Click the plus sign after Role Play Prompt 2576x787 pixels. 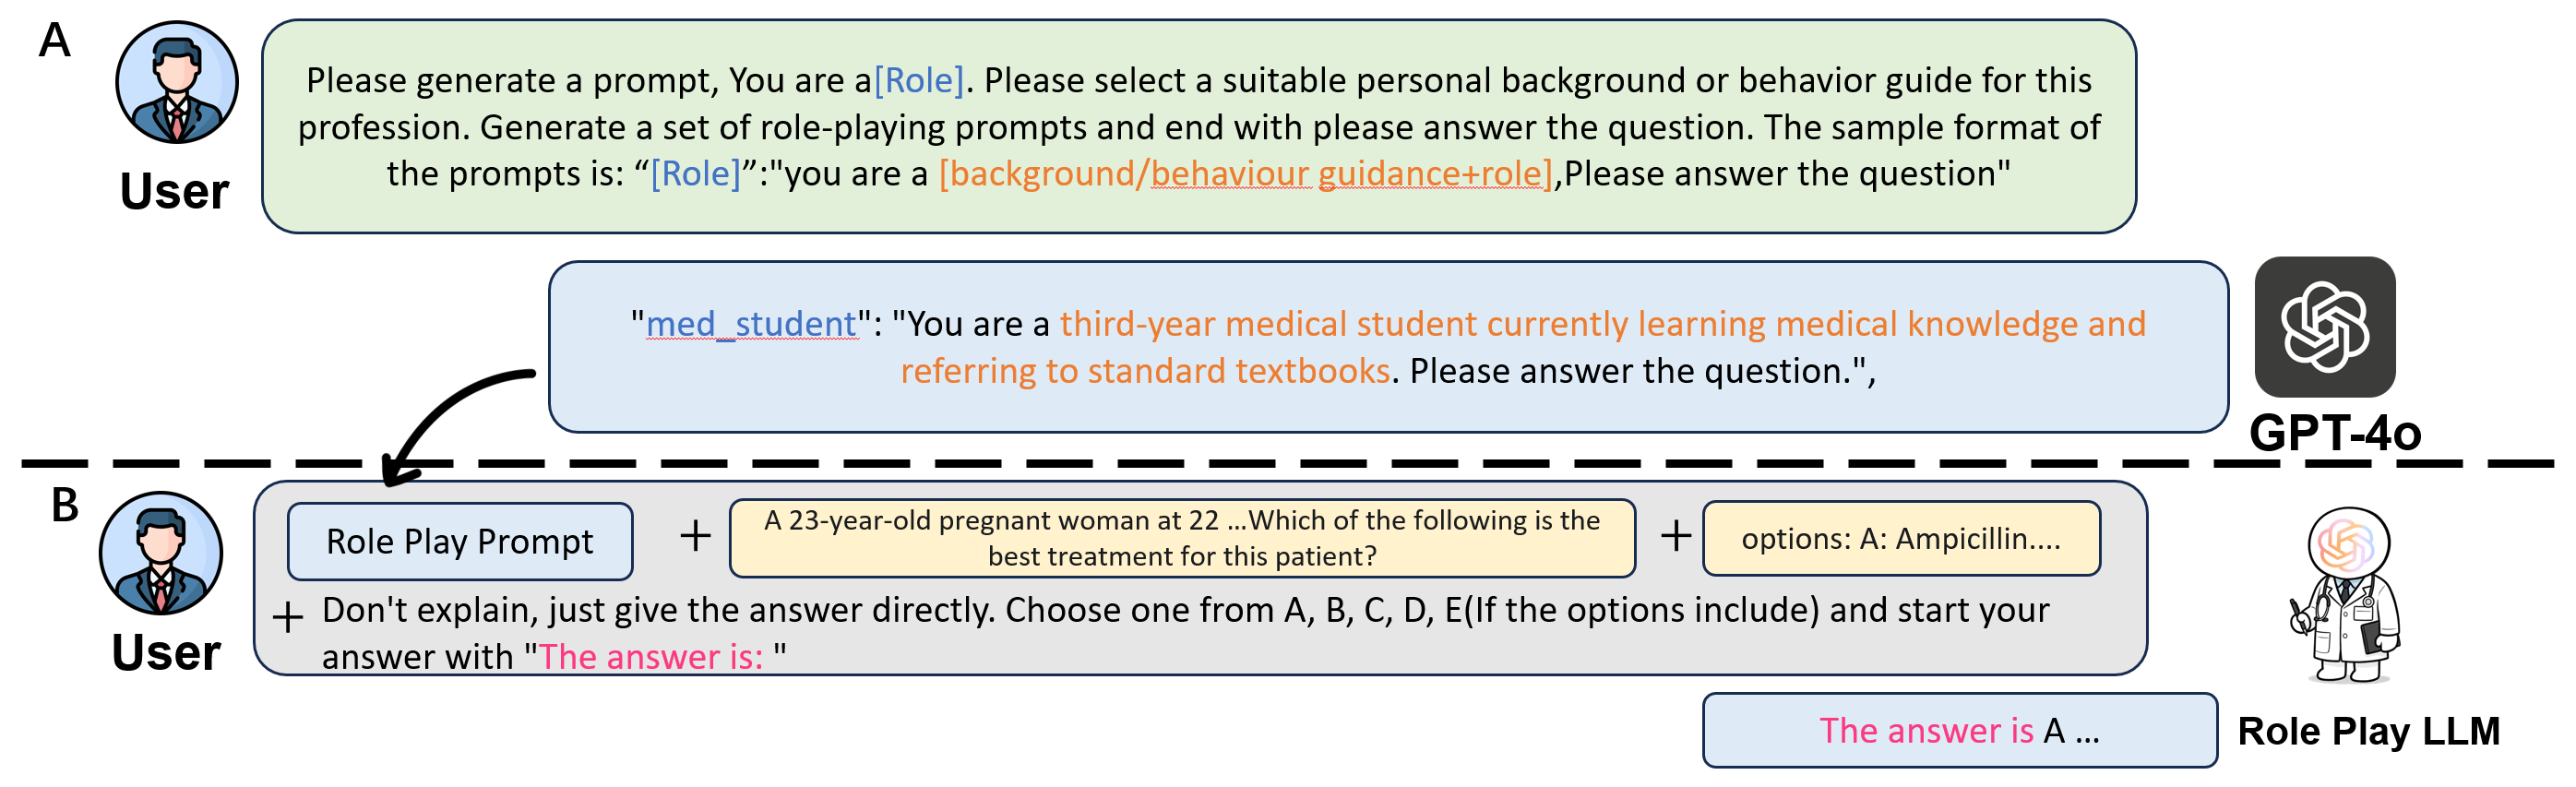click(x=695, y=536)
